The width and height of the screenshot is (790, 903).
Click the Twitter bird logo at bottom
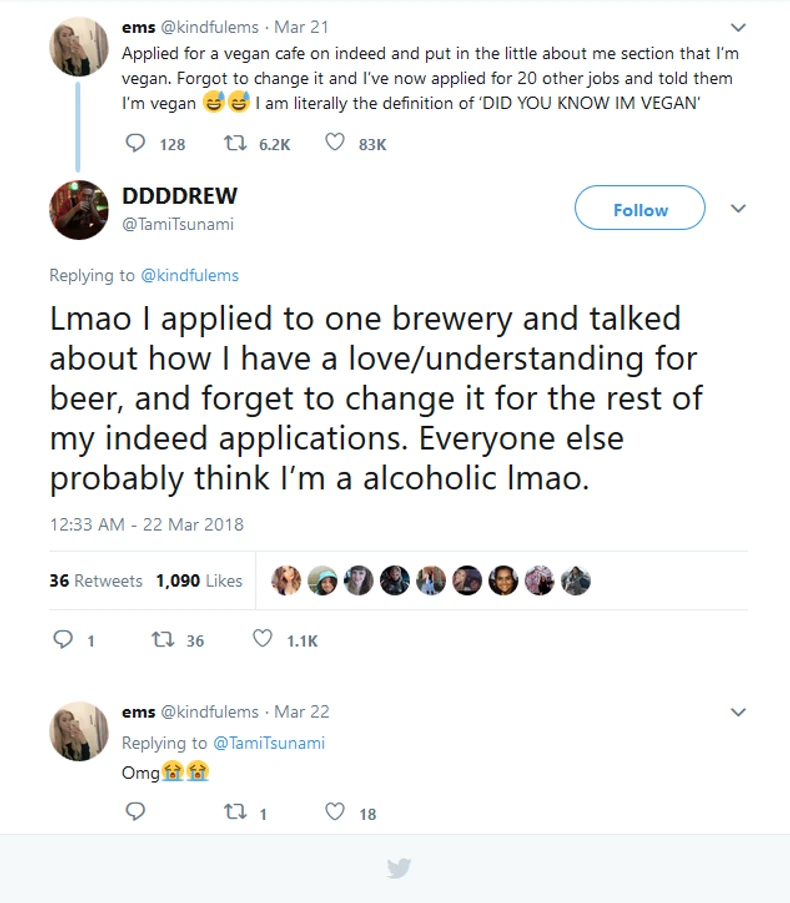[399, 868]
